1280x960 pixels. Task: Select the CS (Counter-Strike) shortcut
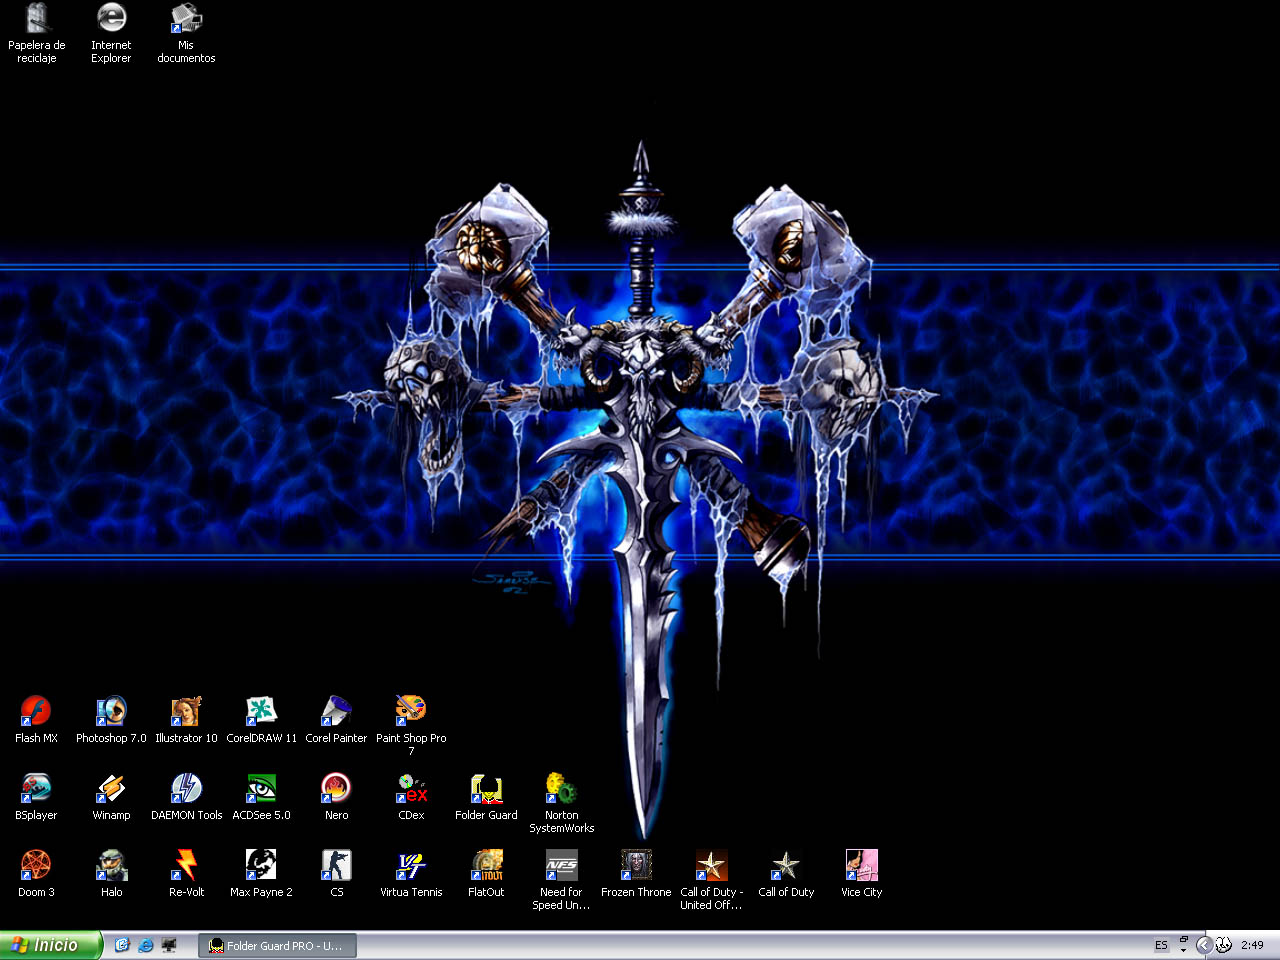click(336, 873)
